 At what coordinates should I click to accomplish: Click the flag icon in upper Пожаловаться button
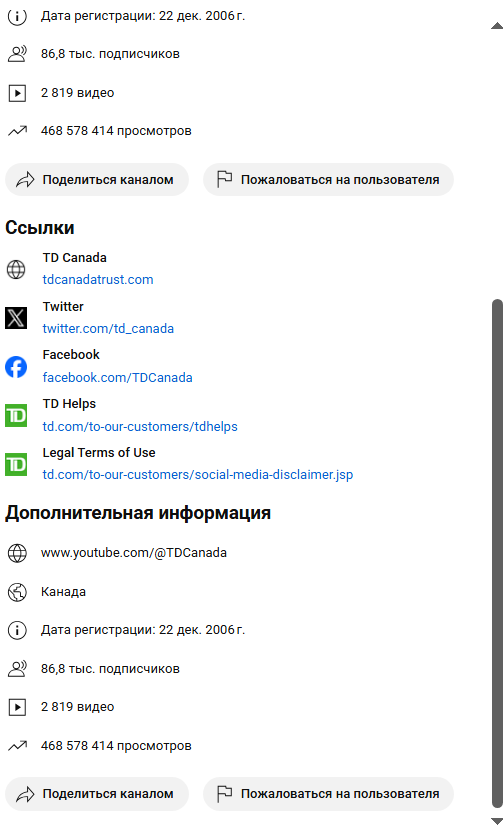tap(225, 180)
